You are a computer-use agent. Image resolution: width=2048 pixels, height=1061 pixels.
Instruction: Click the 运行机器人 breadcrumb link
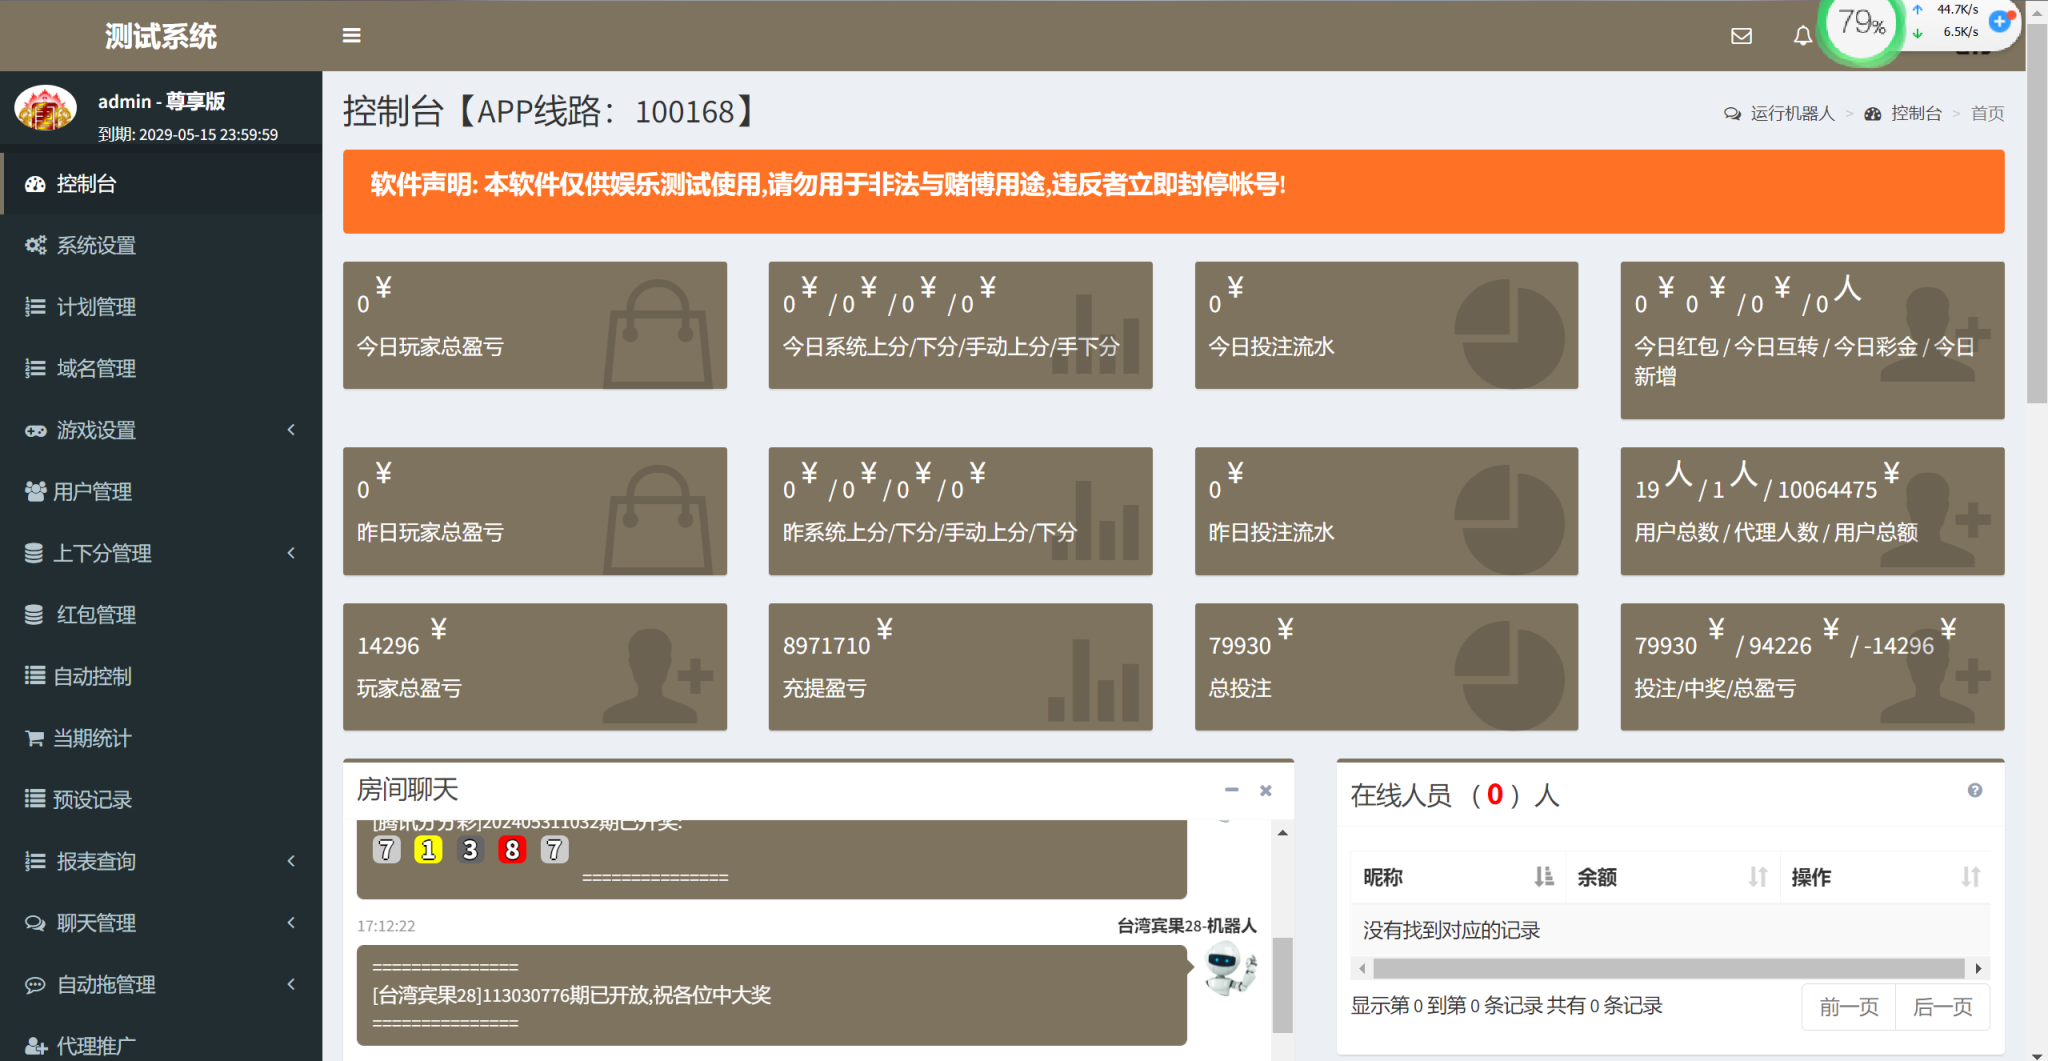point(1791,113)
